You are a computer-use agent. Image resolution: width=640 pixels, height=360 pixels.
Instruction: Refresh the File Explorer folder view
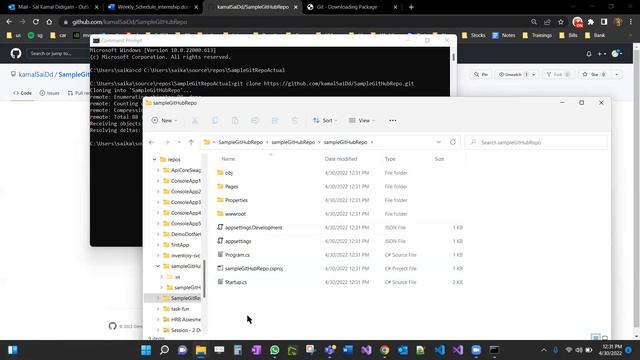click(453, 142)
